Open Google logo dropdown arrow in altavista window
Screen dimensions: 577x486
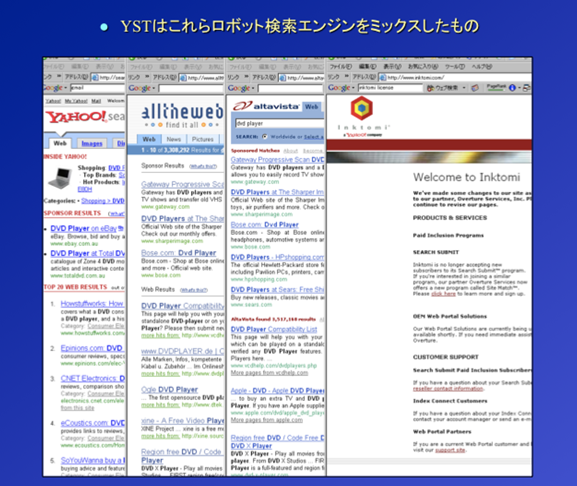pyautogui.click(x=253, y=88)
